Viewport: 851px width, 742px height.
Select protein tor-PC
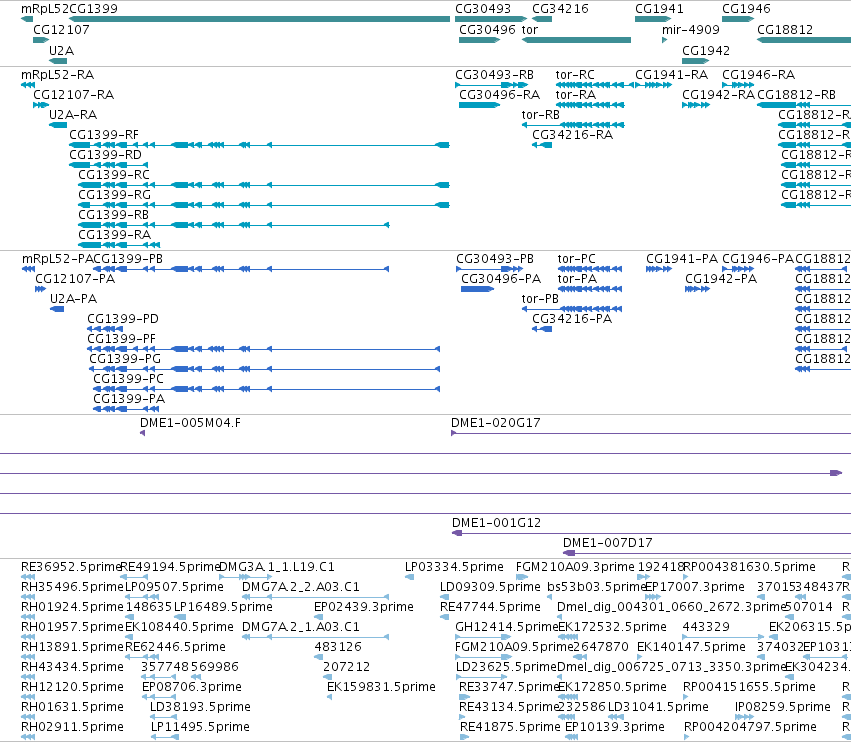tap(576, 259)
